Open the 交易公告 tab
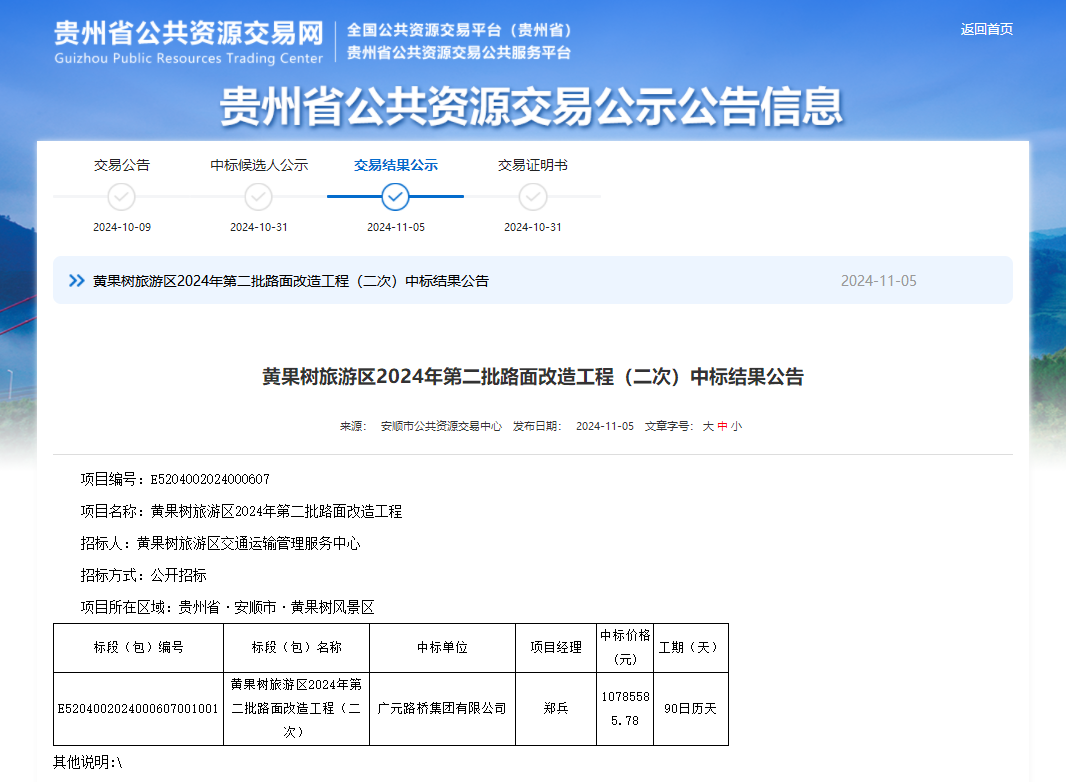This screenshot has width=1066, height=782. point(122,165)
